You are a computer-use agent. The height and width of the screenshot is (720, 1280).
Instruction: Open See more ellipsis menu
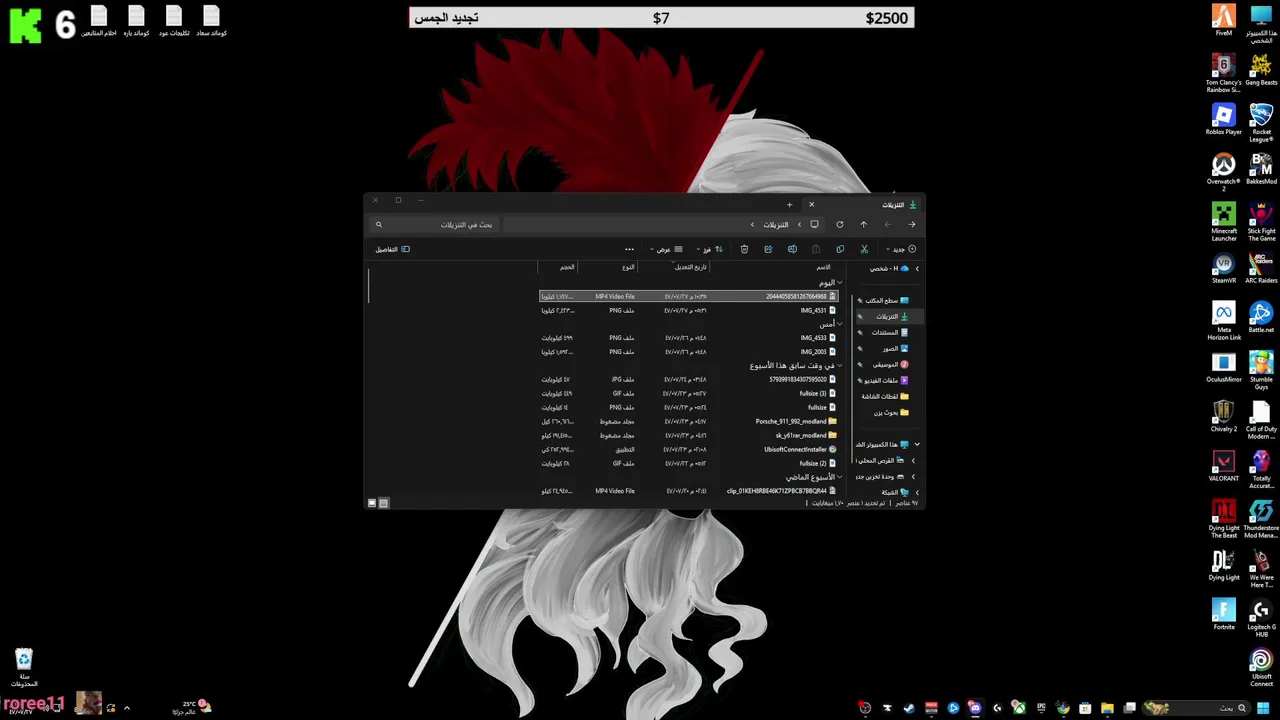(x=629, y=249)
